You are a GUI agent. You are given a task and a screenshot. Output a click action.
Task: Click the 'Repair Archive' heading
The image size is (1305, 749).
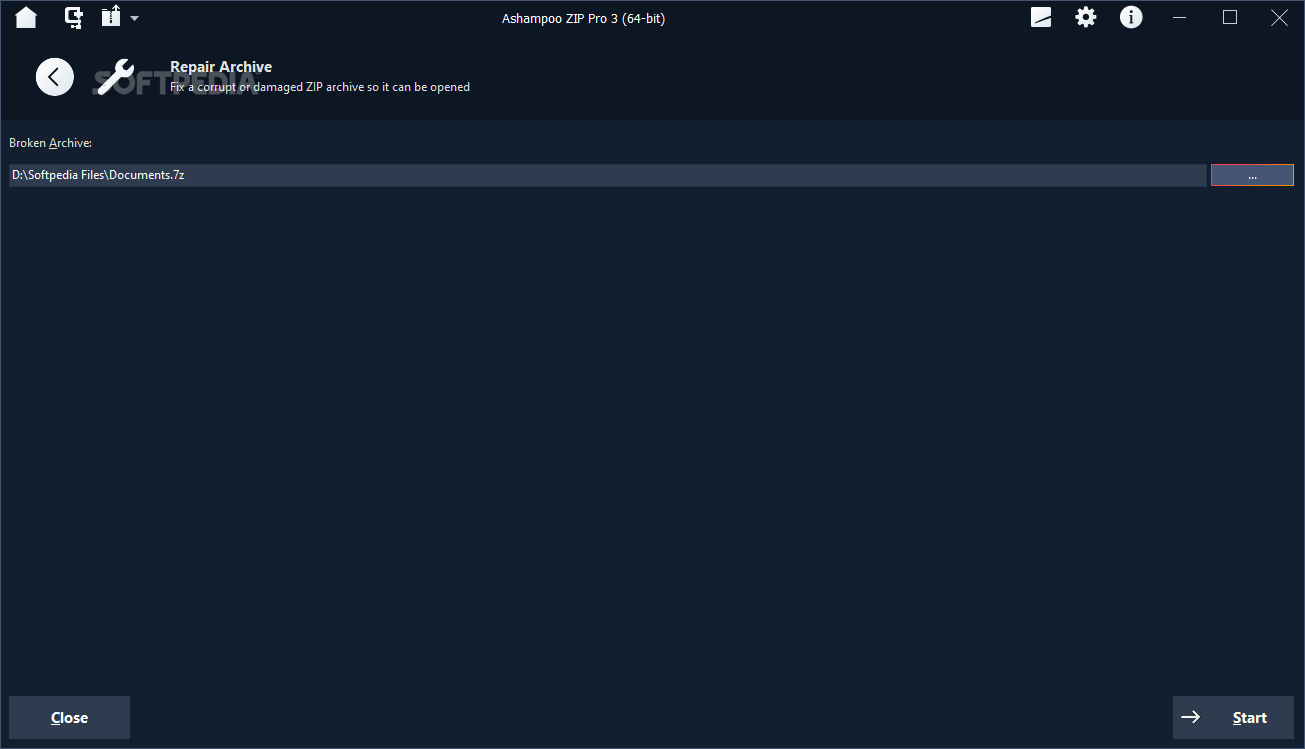221,67
